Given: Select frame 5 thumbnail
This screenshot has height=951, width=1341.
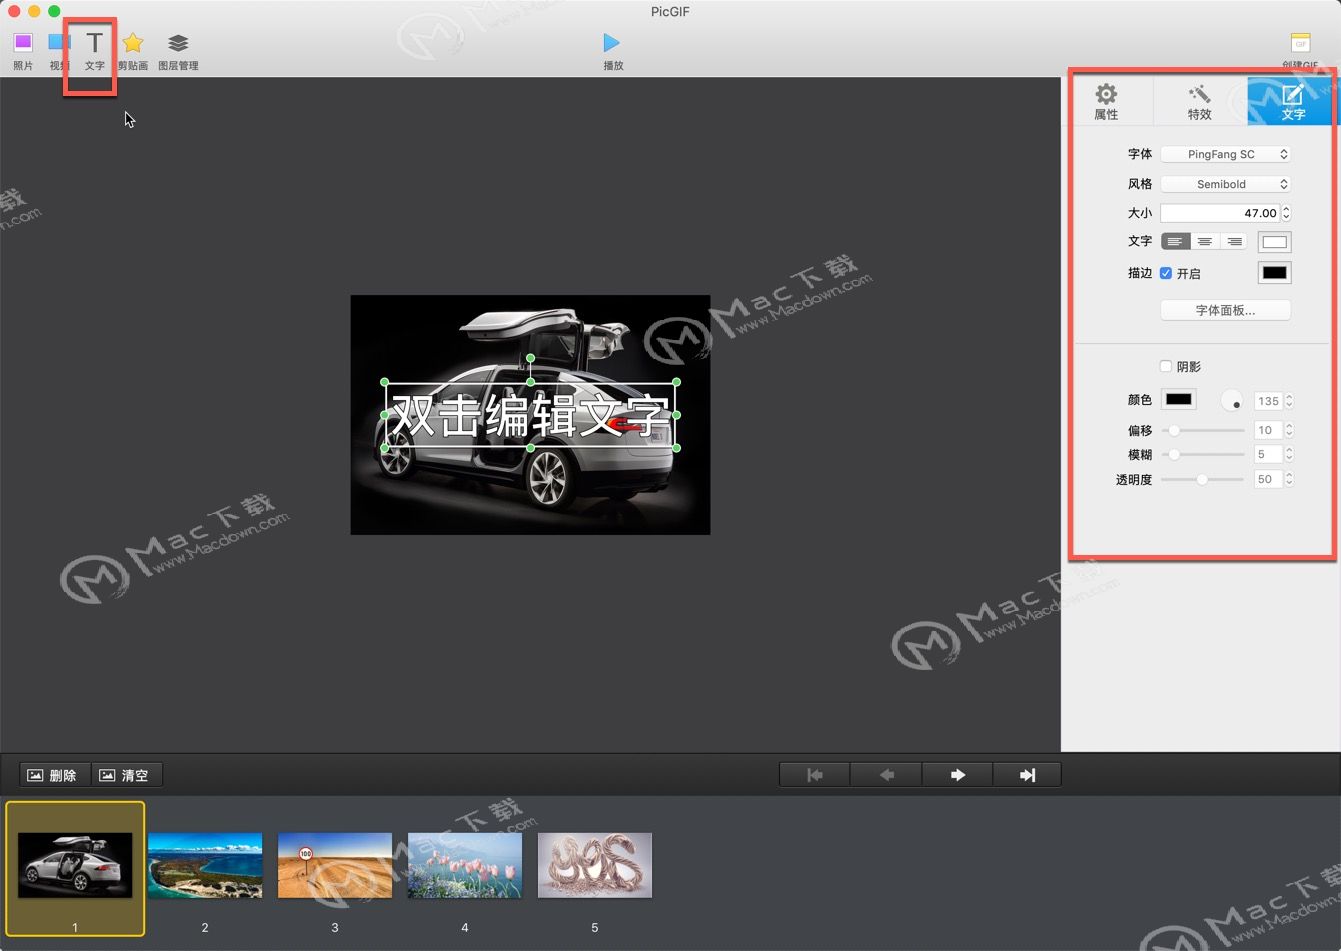Looking at the screenshot, I should click(x=595, y=865).
